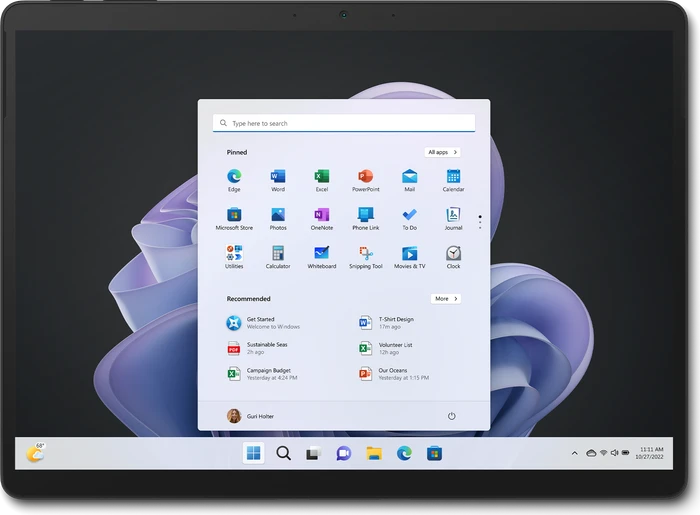Open the weather widget on taskbar
This screenshot has height=515, width=700.
[x=35, y=453]
